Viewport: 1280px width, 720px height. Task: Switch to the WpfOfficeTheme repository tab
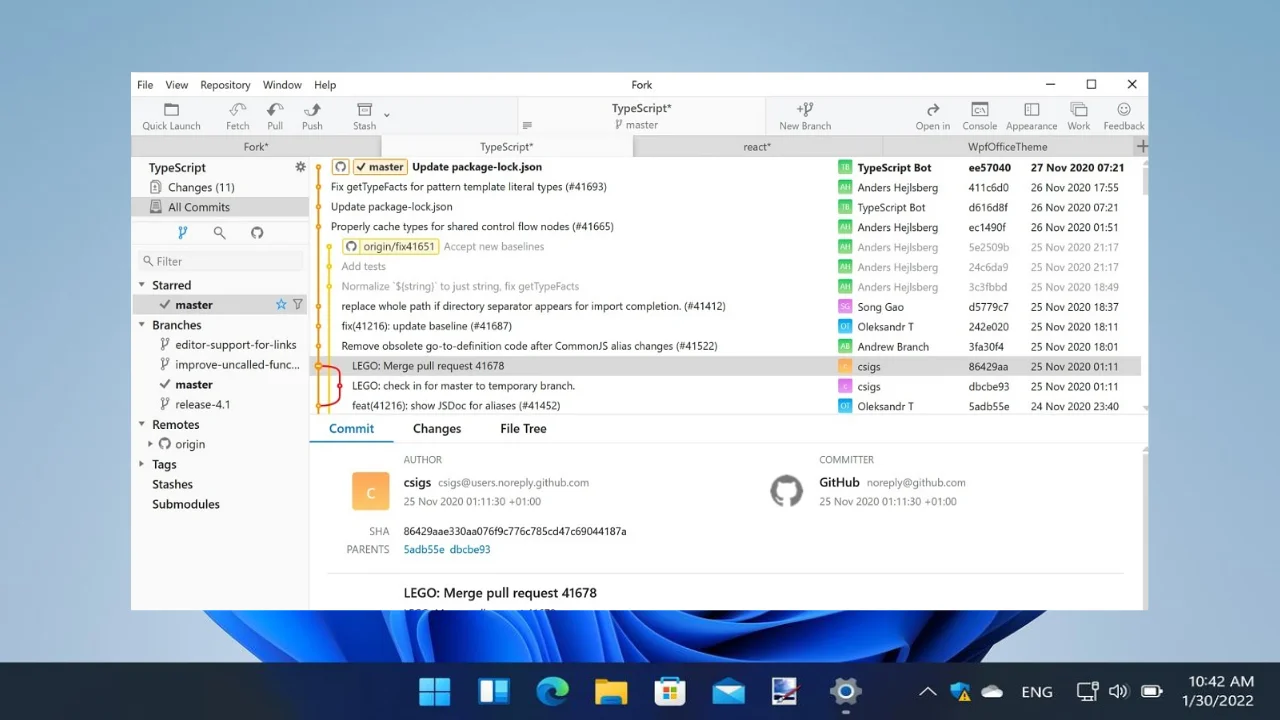click(x=1007, y=146)
